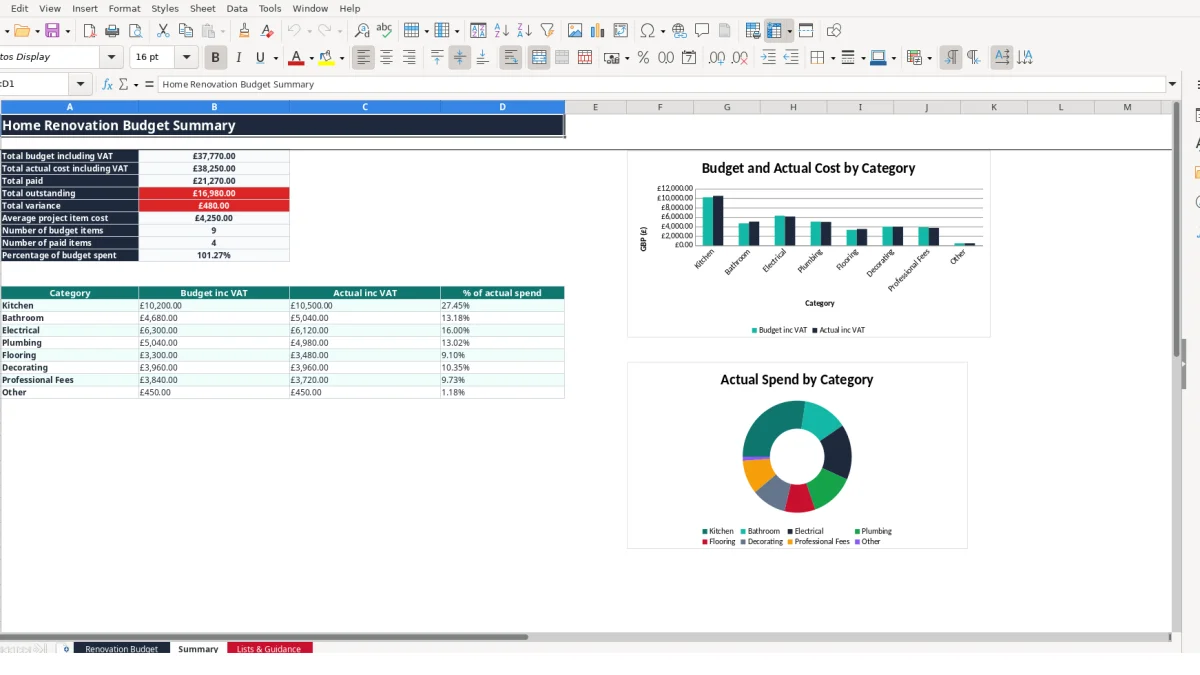The height and width of the screenshot is (675, 1200).
Task: Format as percent
Action: coord(643,58)
